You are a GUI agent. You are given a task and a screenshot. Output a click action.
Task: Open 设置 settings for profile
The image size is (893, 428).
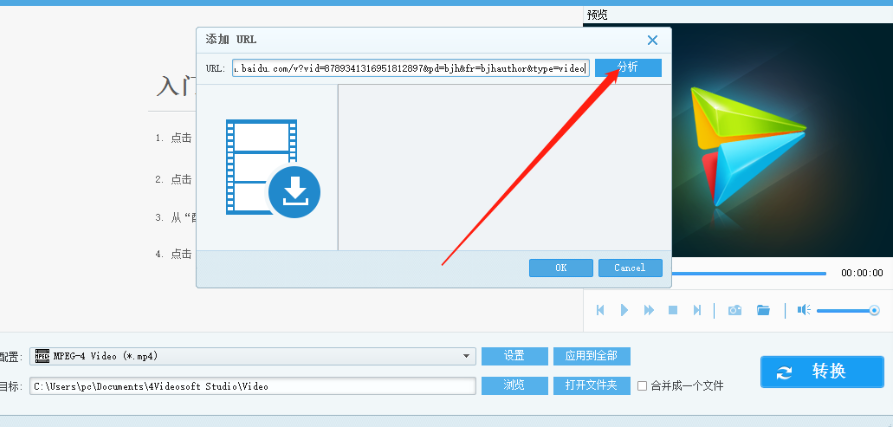tap(514, 356)
